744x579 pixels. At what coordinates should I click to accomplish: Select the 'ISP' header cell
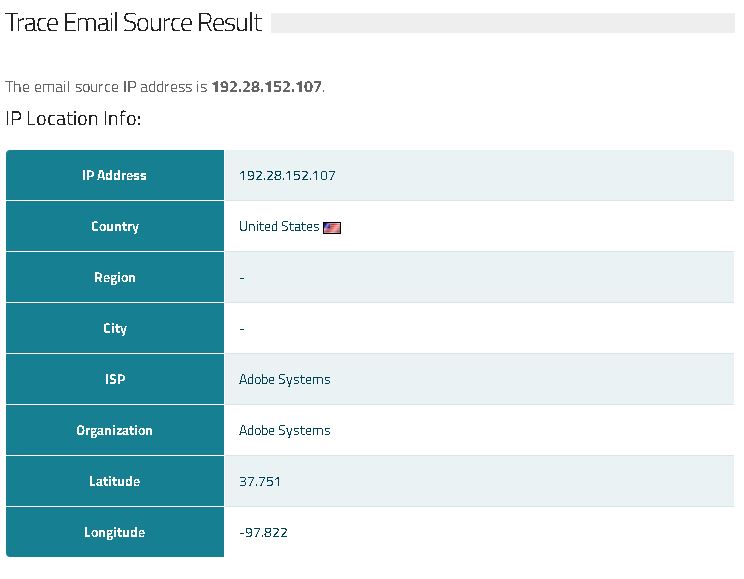coord(115,380)
